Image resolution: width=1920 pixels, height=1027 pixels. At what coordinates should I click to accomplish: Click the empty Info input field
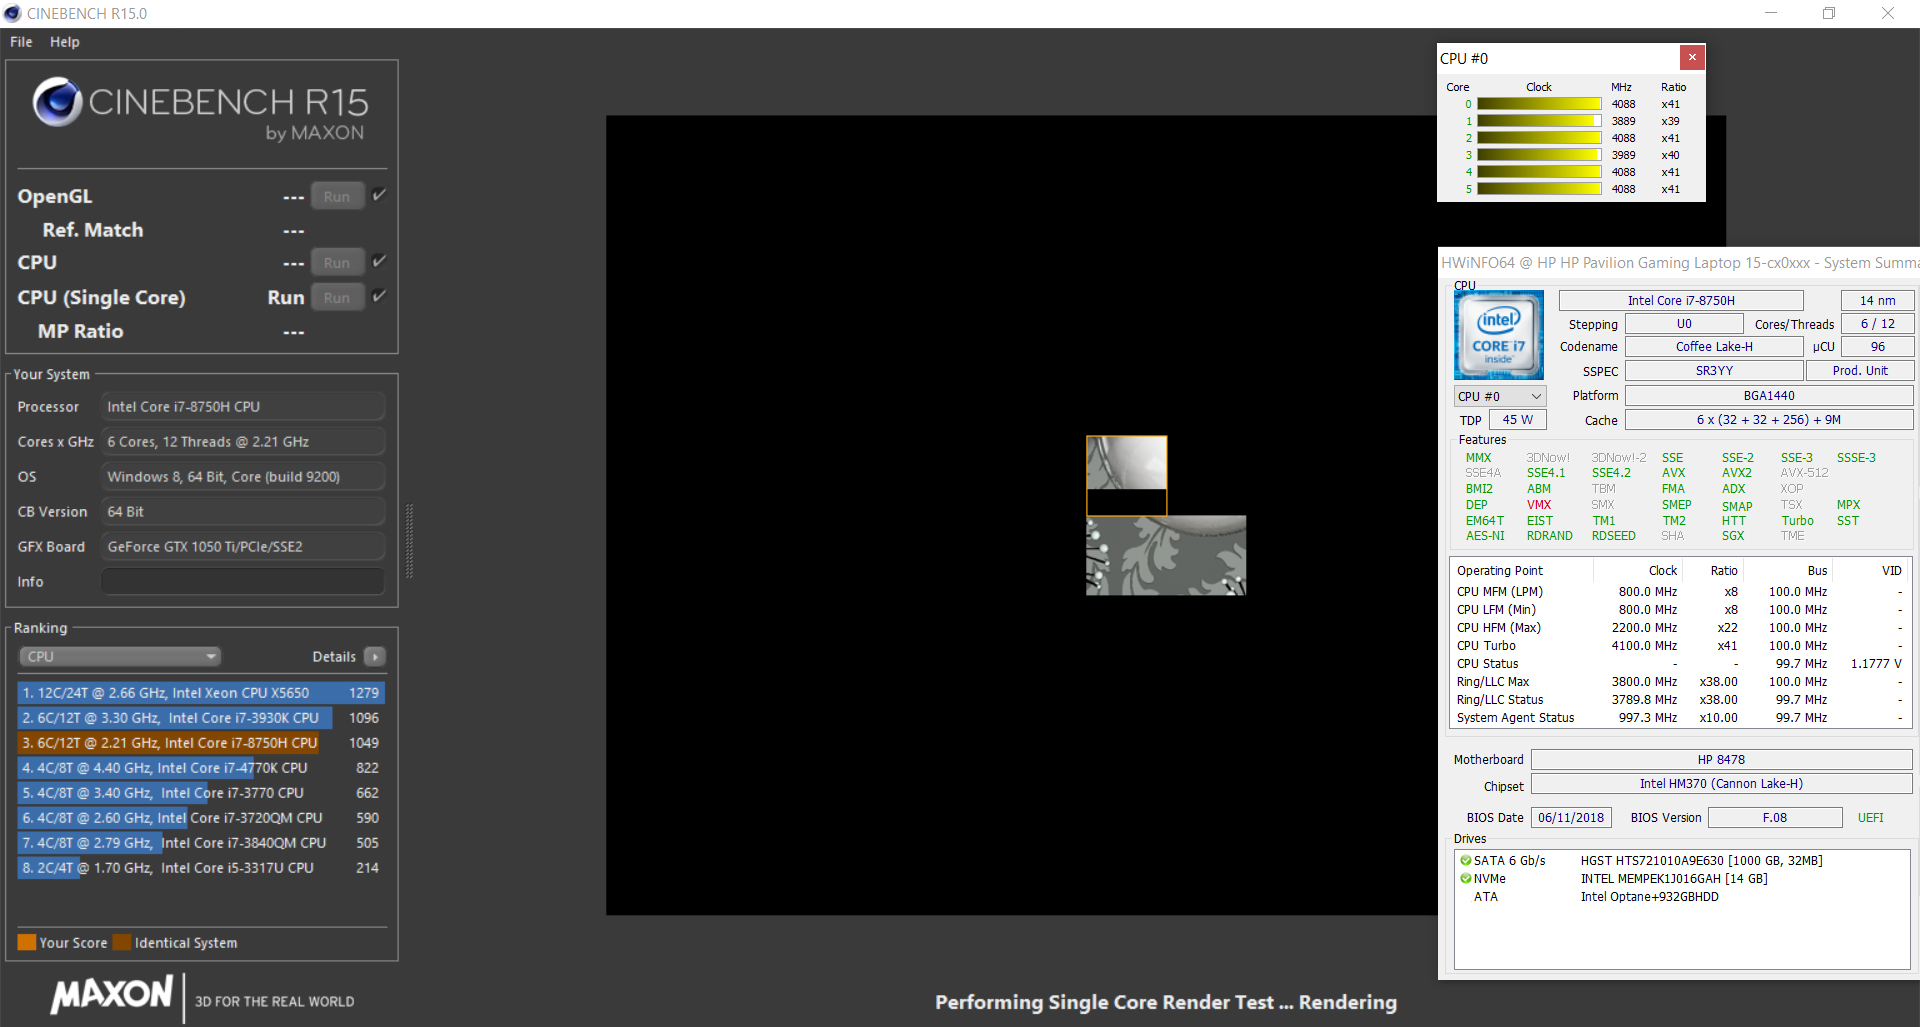point(243,582)
